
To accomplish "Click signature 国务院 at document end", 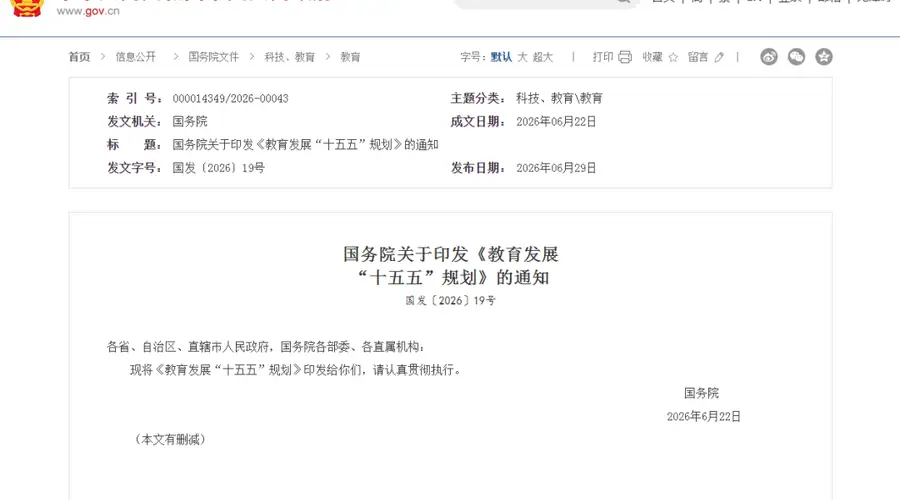I will point(701,393).
